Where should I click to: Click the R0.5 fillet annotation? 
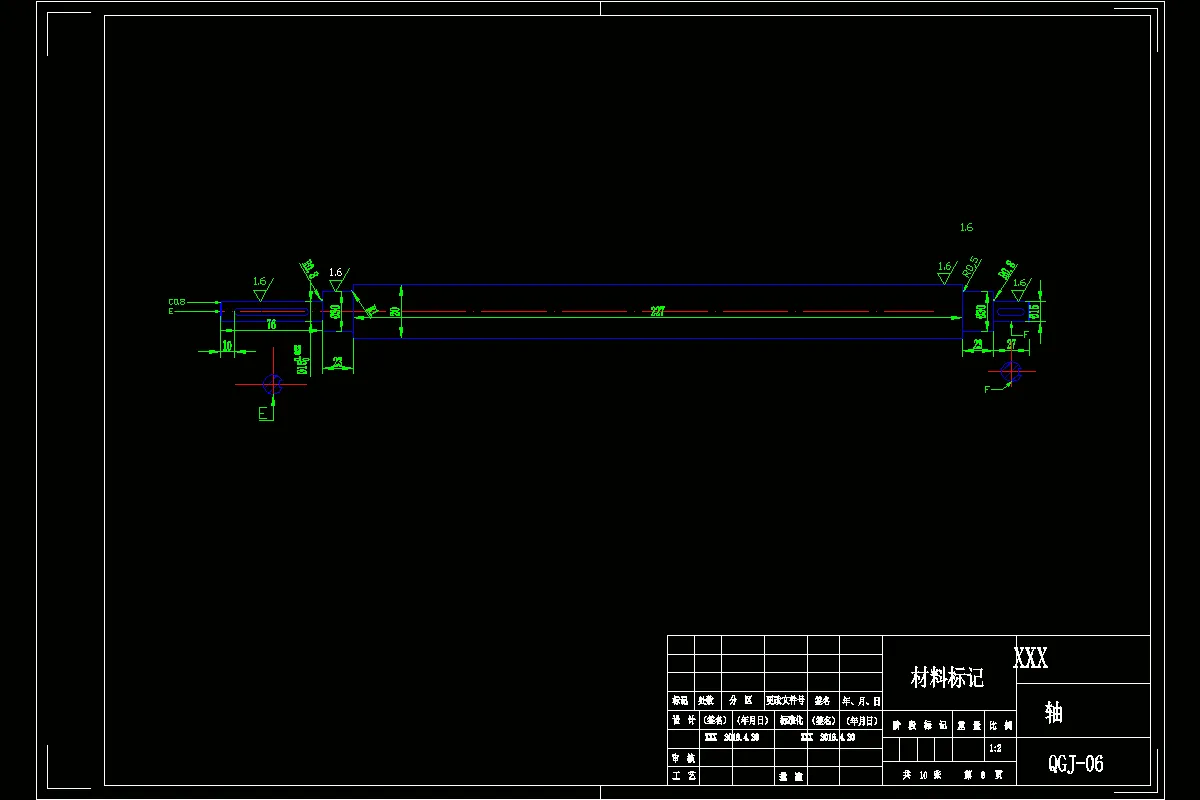click(x=970, y=267)
